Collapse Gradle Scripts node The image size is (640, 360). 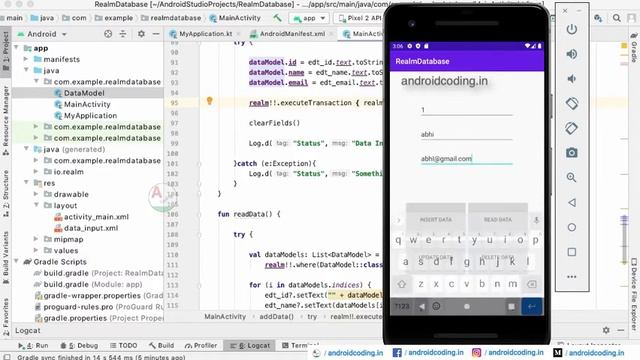pyautogui.click(x=17, y=261)
